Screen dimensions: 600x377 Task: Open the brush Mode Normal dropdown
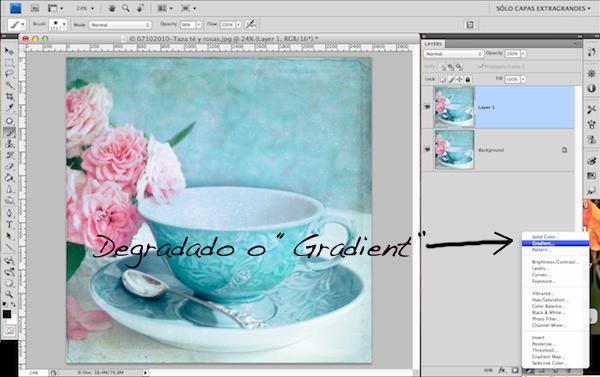coord(120,25)
